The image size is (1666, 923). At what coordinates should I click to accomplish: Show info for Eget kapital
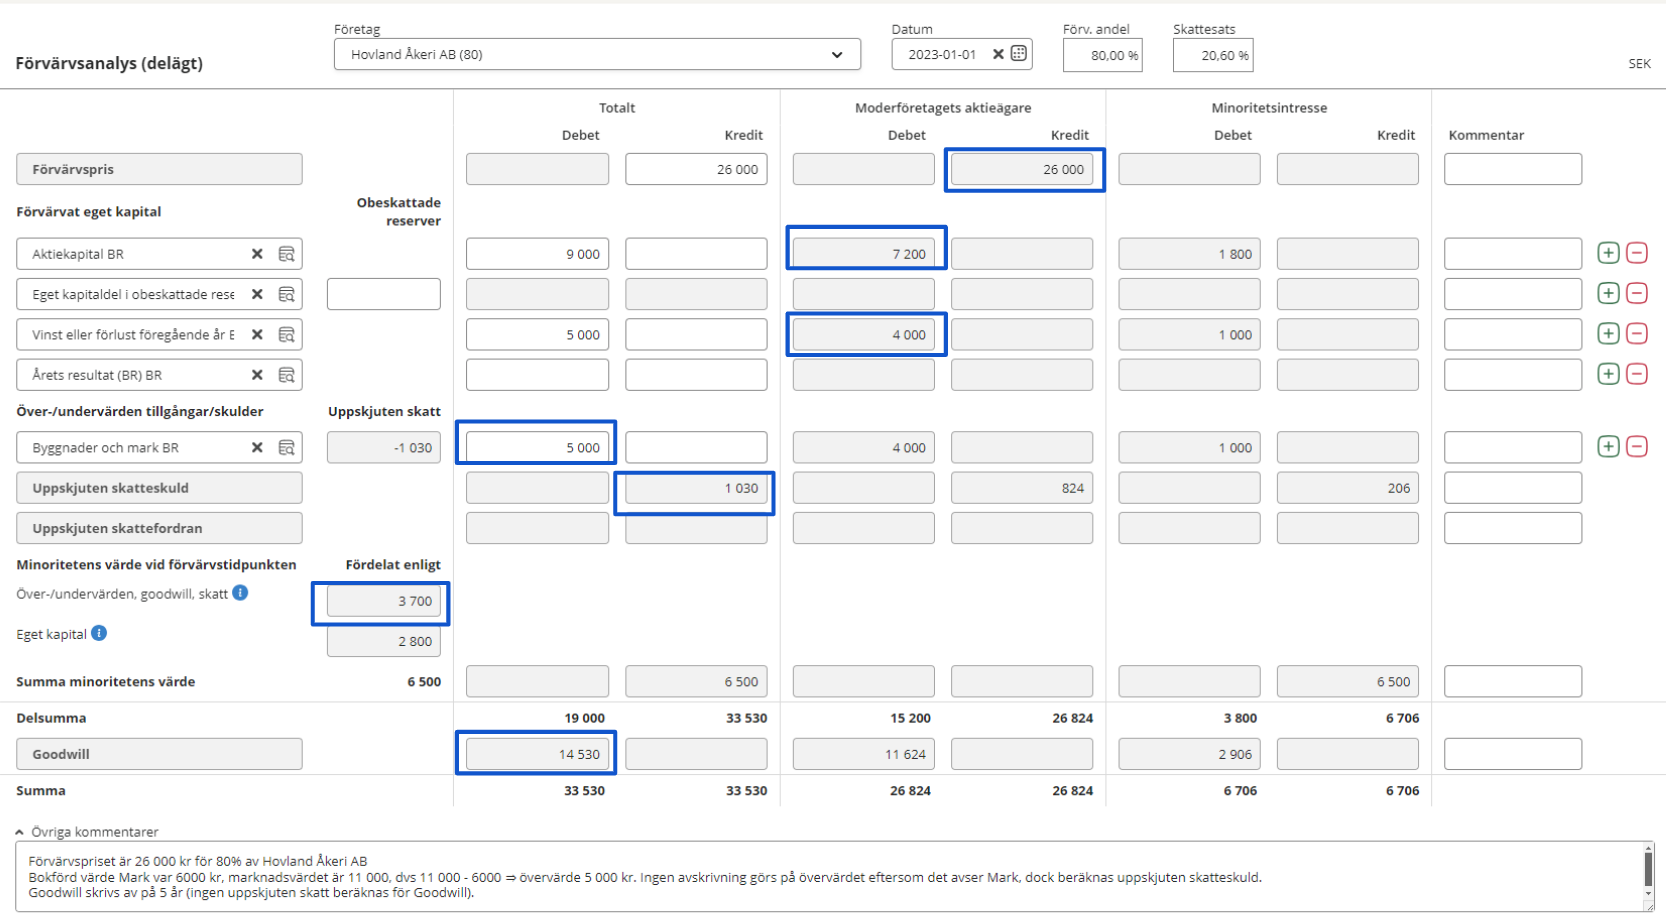pos(99,633)
